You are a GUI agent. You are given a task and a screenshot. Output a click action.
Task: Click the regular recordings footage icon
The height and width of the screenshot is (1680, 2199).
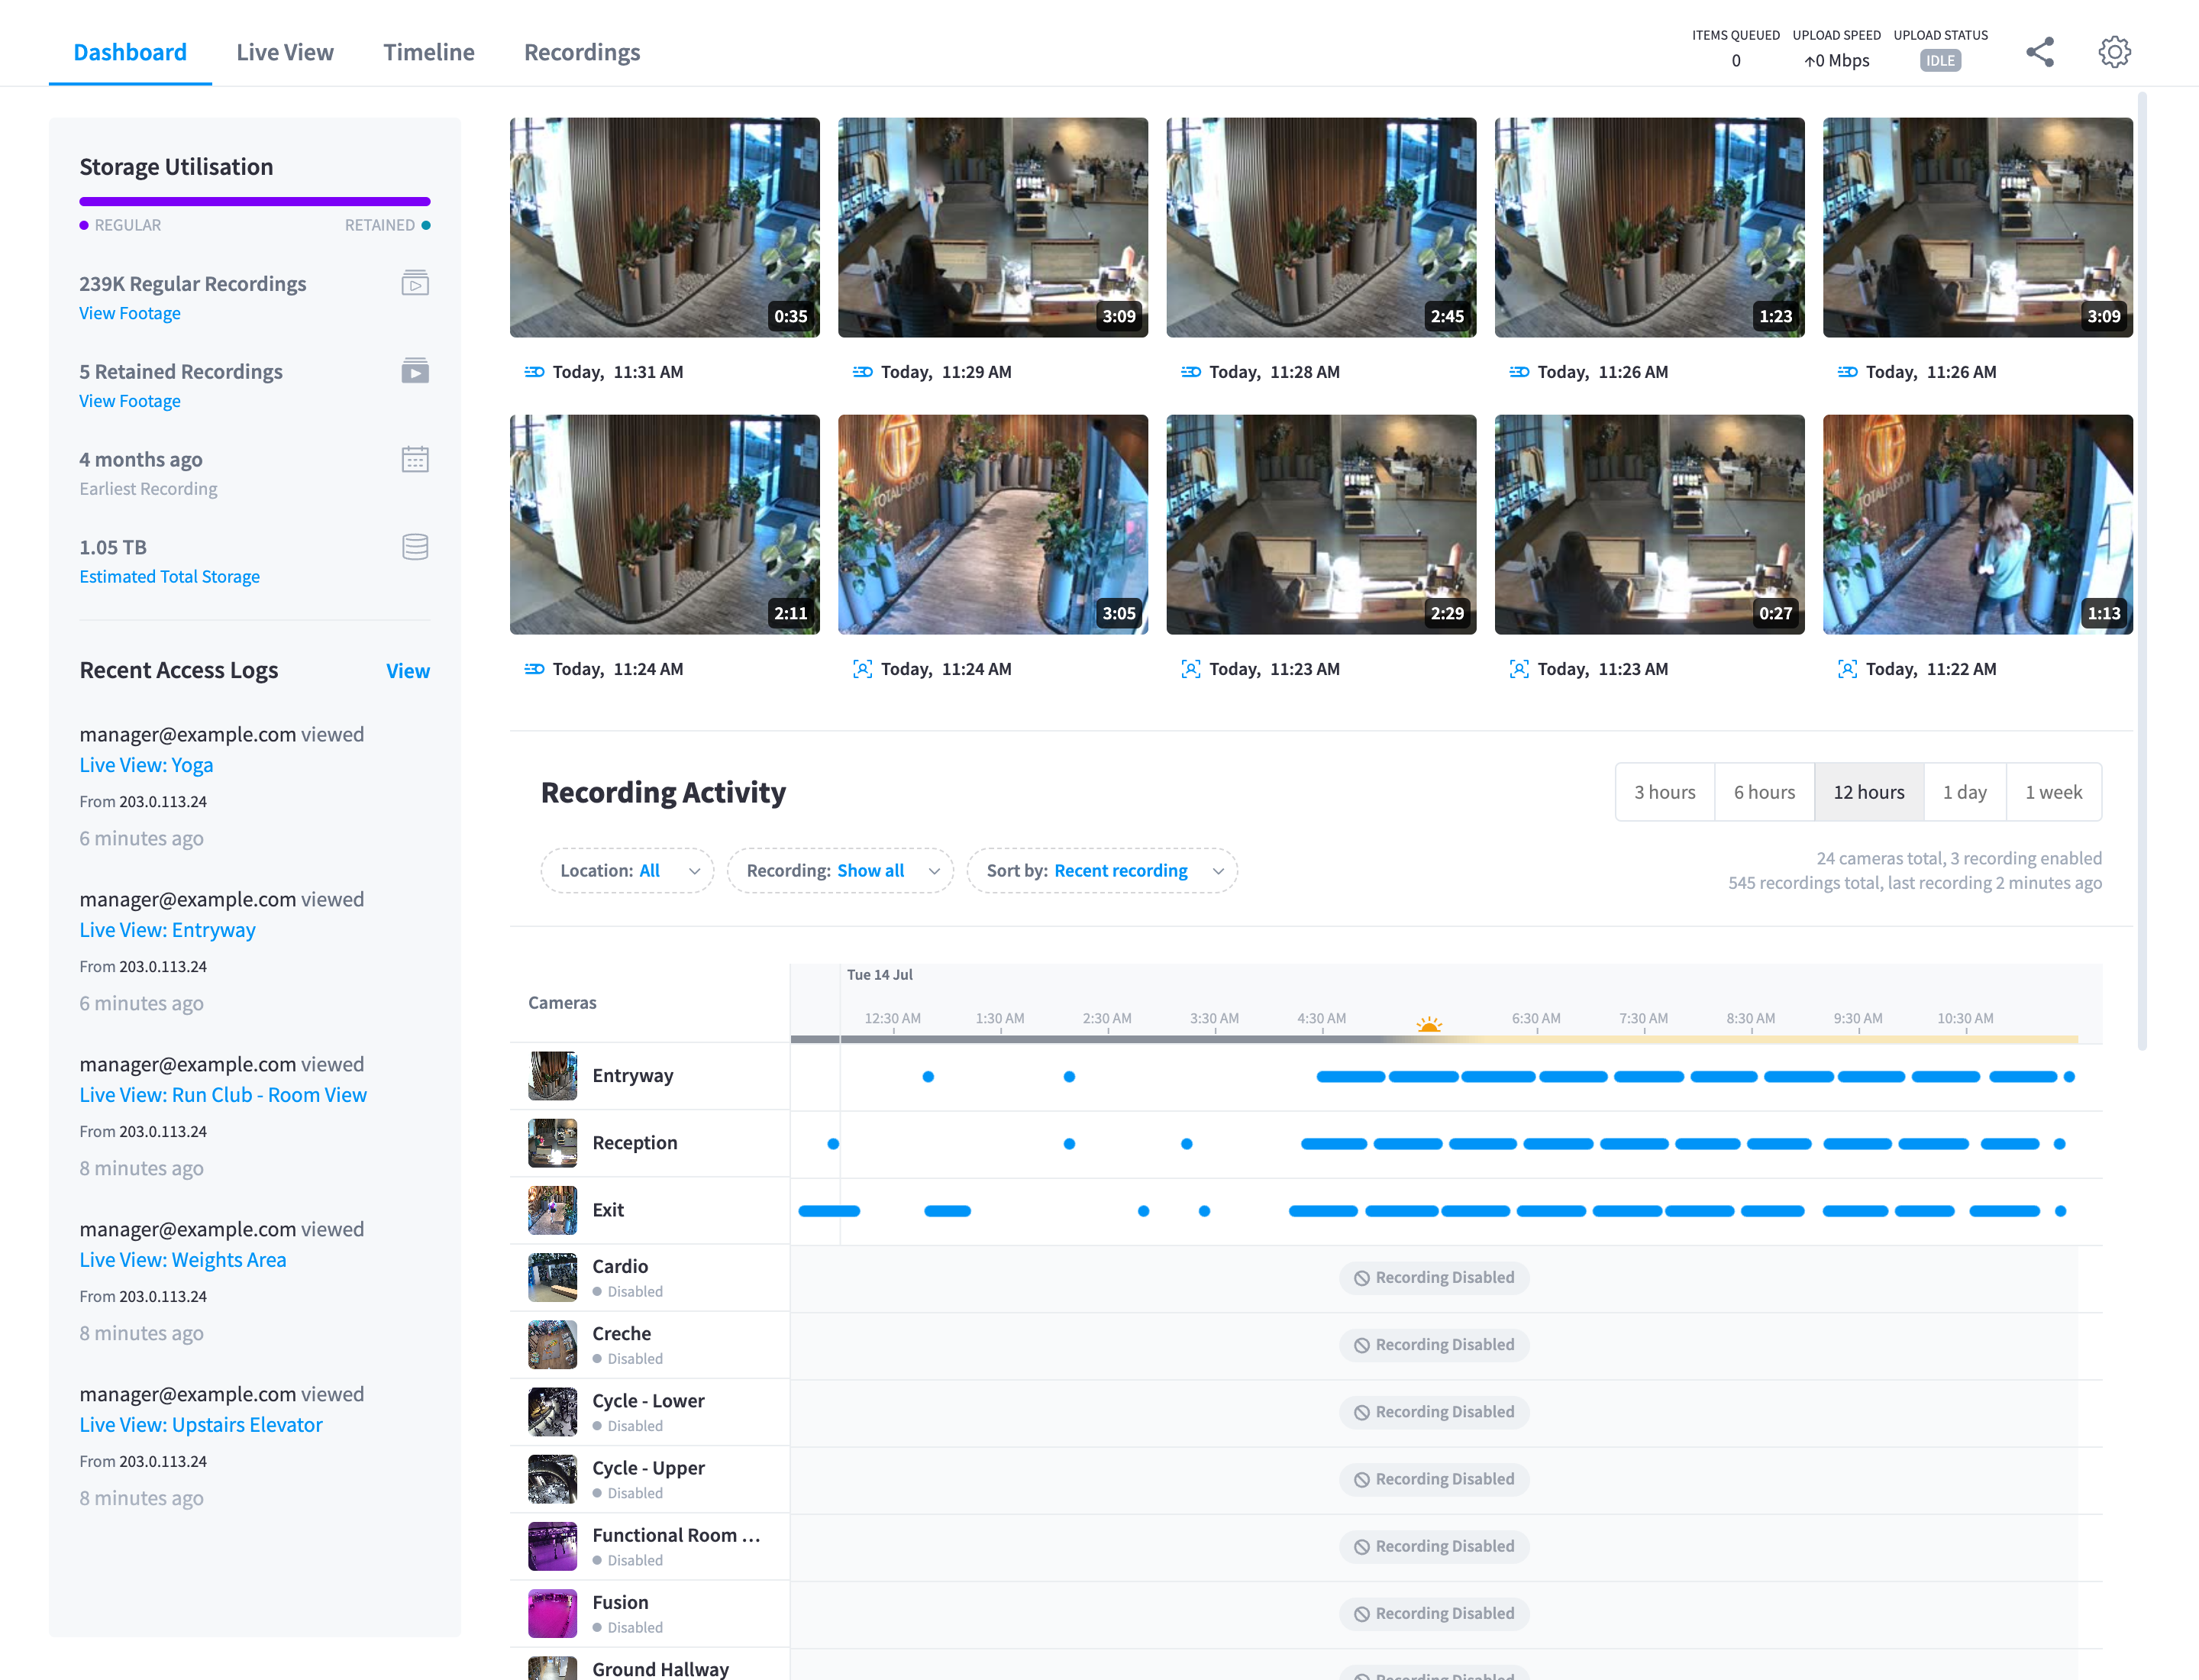(415, 283)
